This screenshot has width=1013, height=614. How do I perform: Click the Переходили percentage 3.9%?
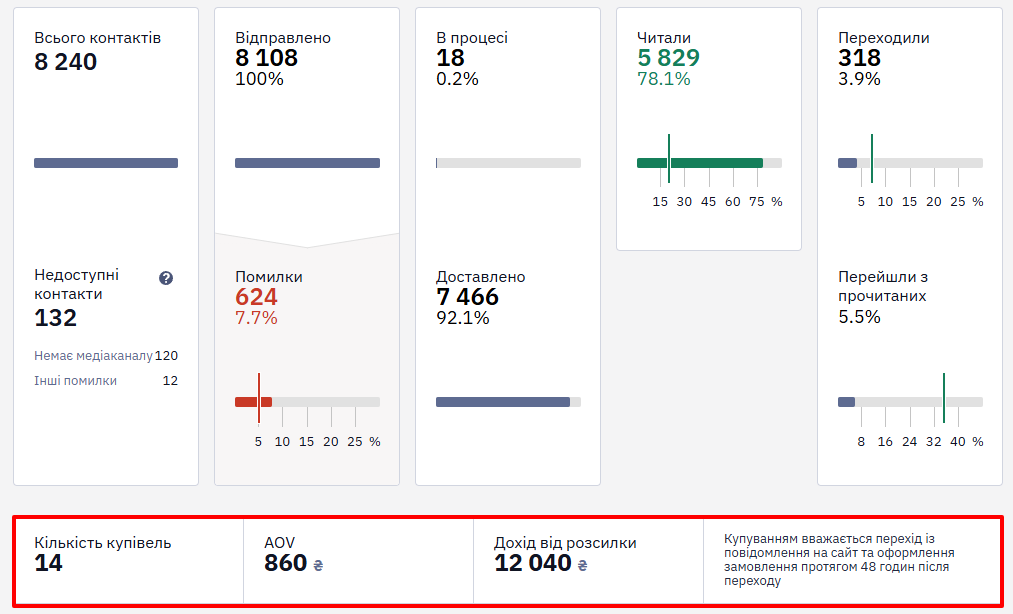pos(859,79)
